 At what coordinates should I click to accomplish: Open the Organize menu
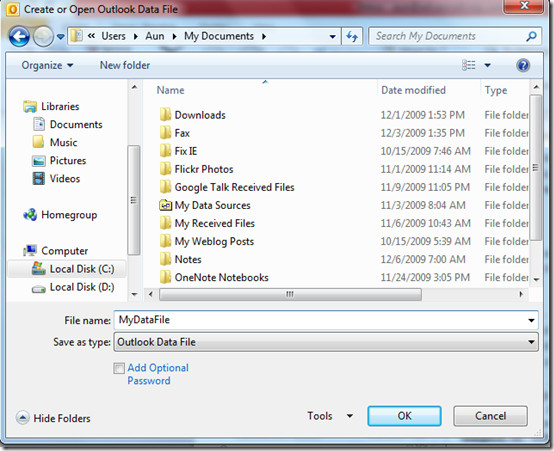pos(47,65)
